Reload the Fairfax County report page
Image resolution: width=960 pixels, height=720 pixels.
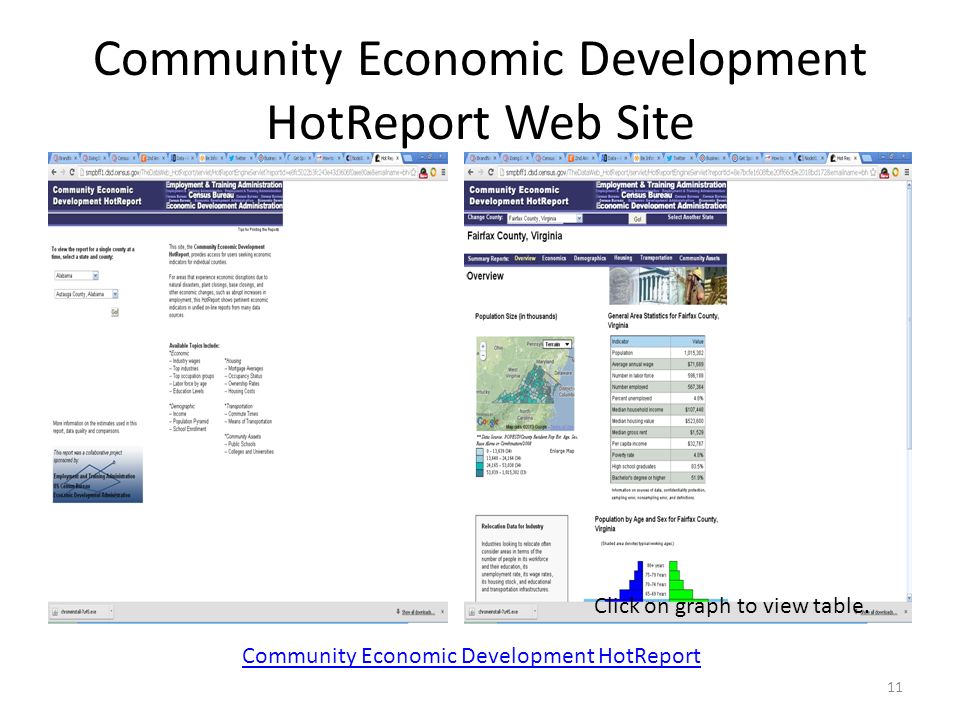(x=490, y=173)
